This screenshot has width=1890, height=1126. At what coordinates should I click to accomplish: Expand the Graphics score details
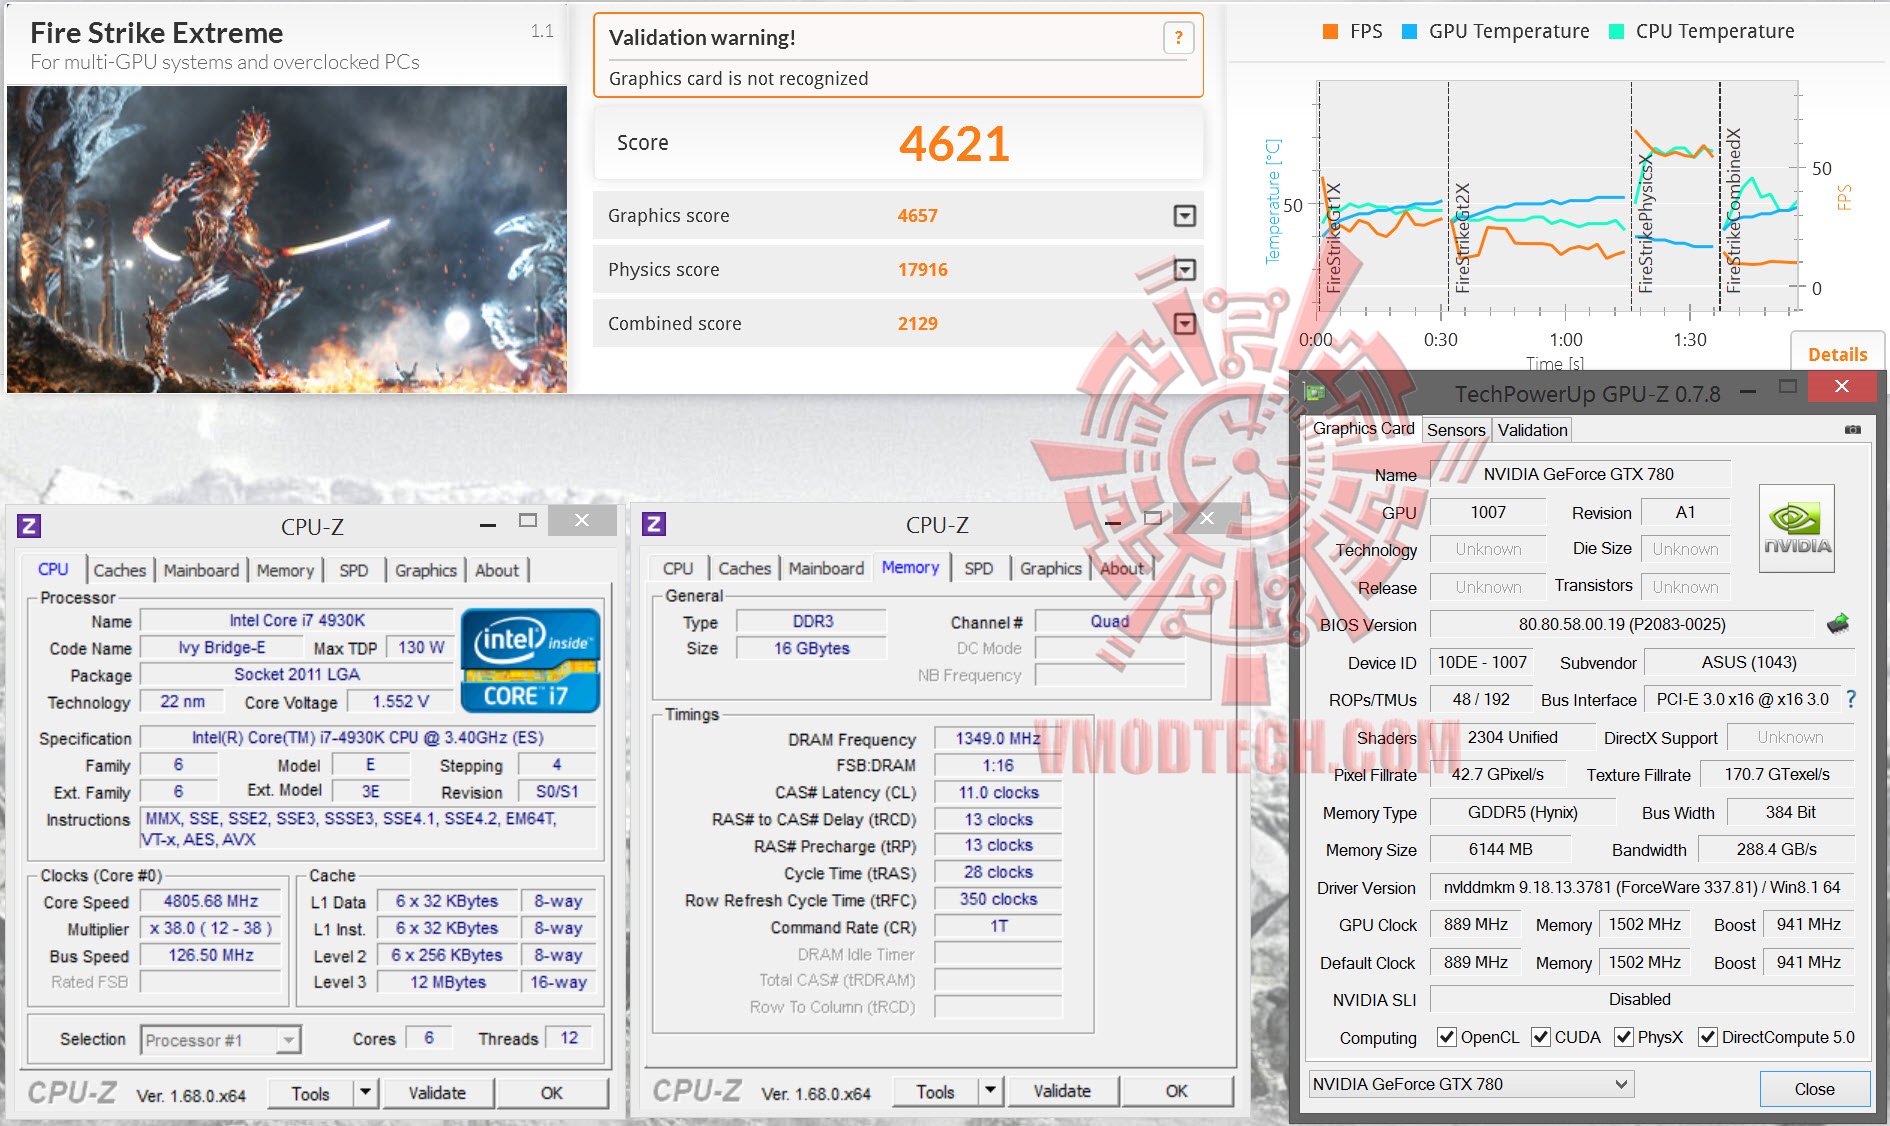tap(1184, 216)
